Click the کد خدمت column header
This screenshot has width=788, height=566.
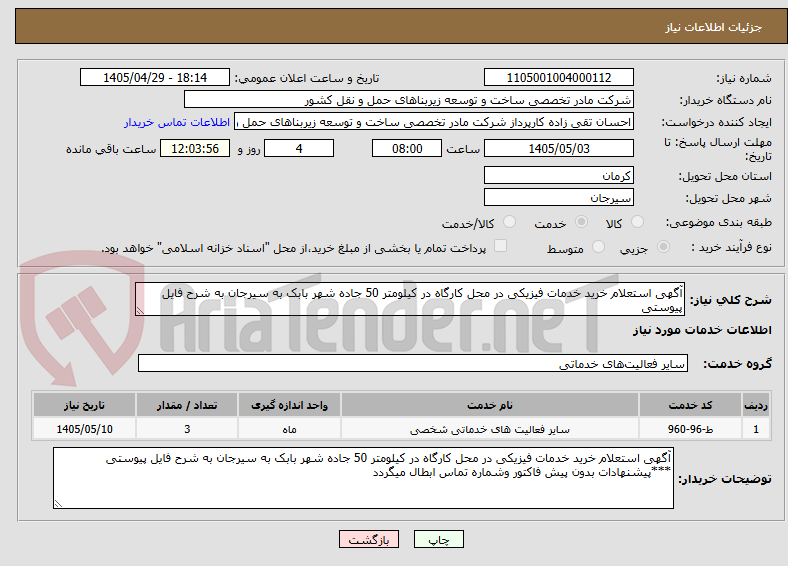[x=691, y=405]
